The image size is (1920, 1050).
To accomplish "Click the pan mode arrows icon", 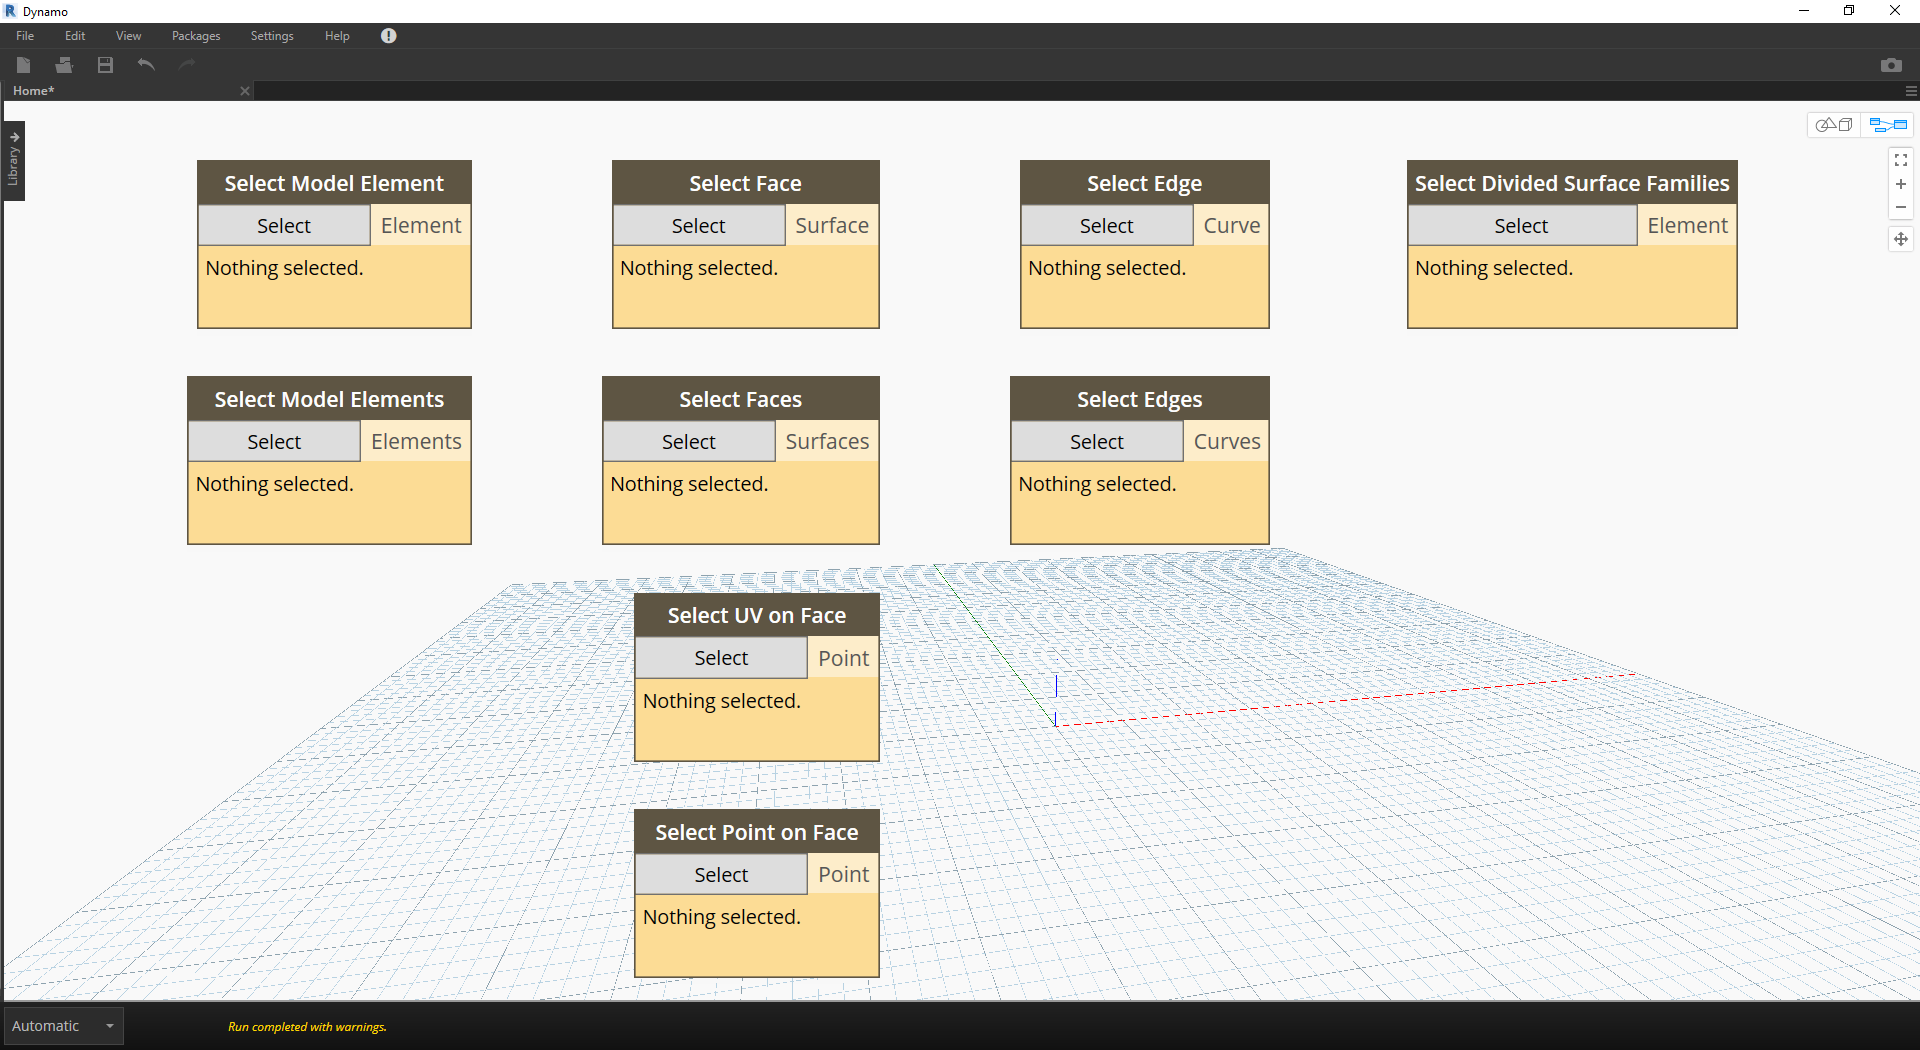I will [1900, 239].
